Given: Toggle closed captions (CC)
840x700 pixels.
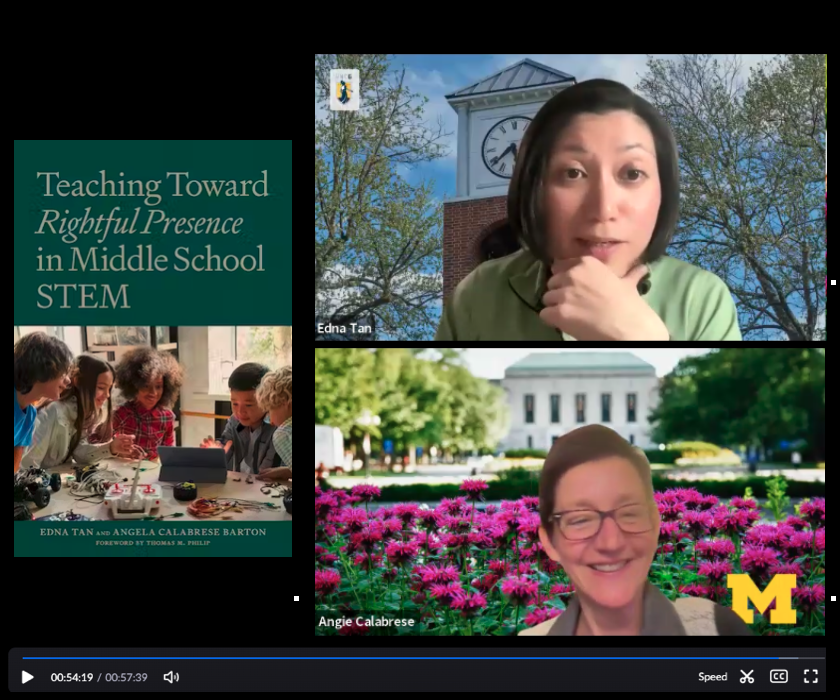Looking at the screenshot, I should tap(778, 676).
